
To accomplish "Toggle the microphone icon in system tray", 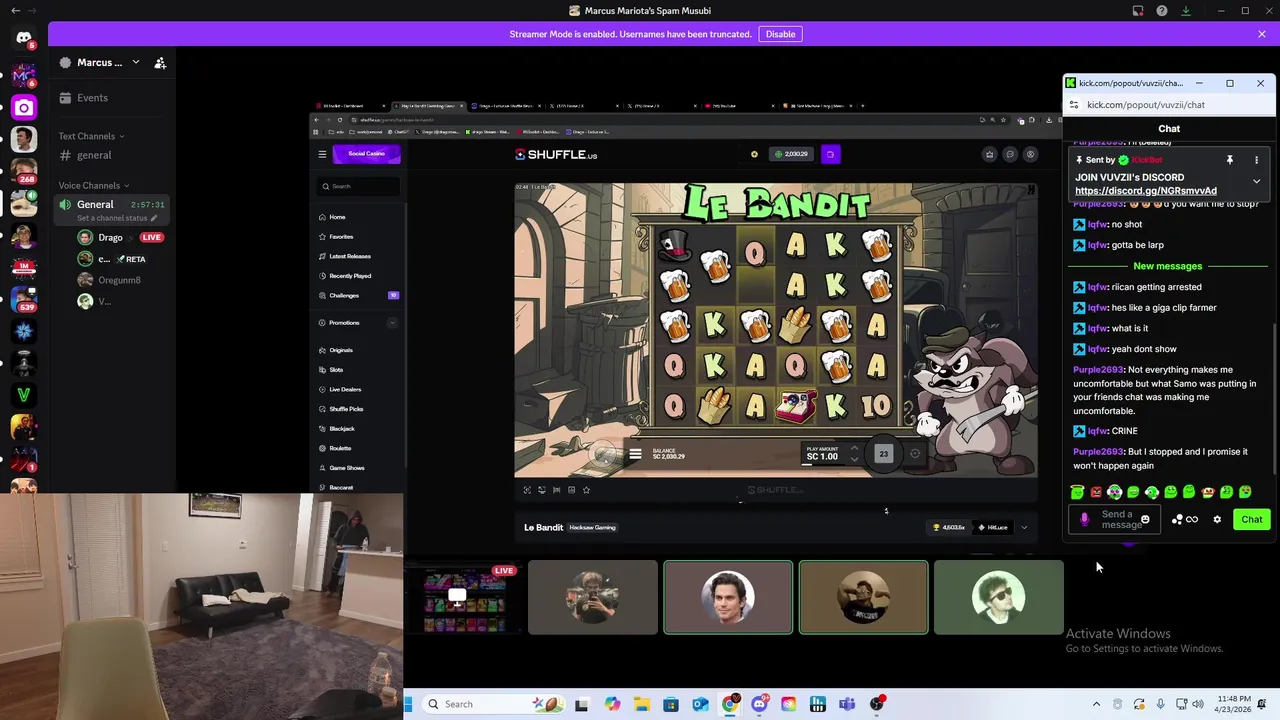I will [1160, 704].
